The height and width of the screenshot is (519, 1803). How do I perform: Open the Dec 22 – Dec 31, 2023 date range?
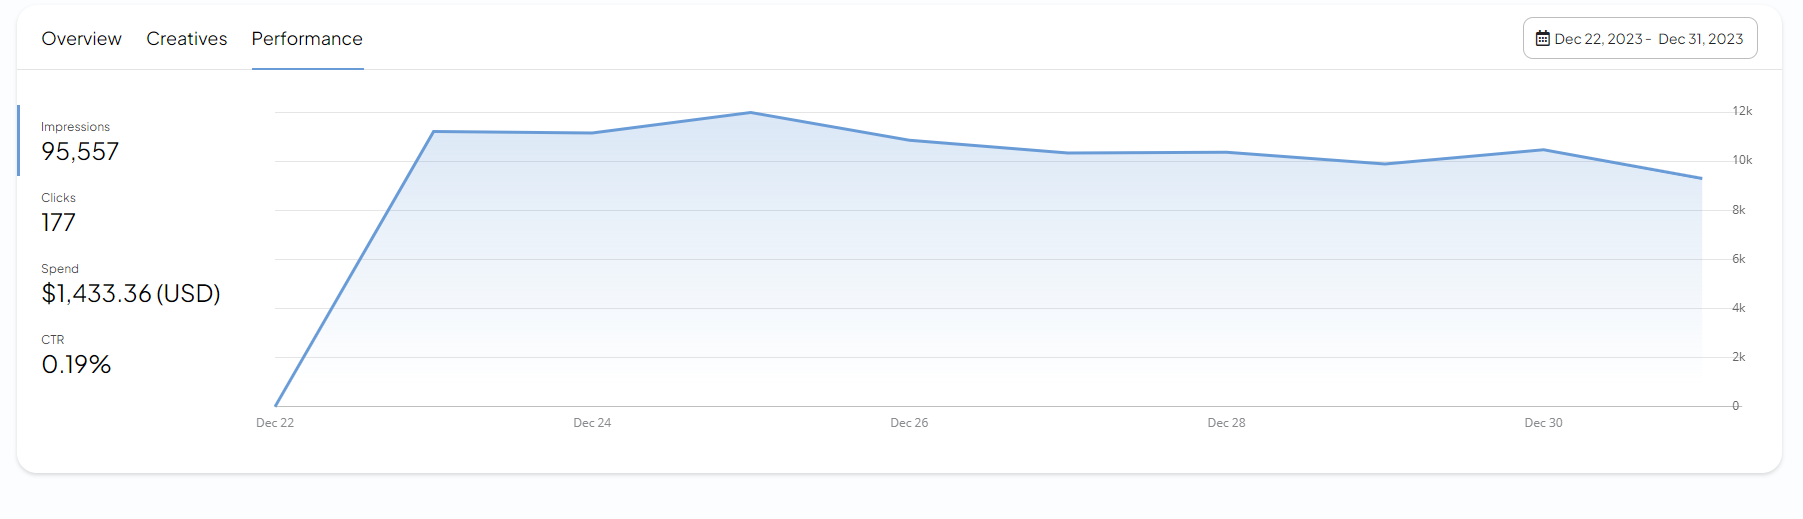1640,38
